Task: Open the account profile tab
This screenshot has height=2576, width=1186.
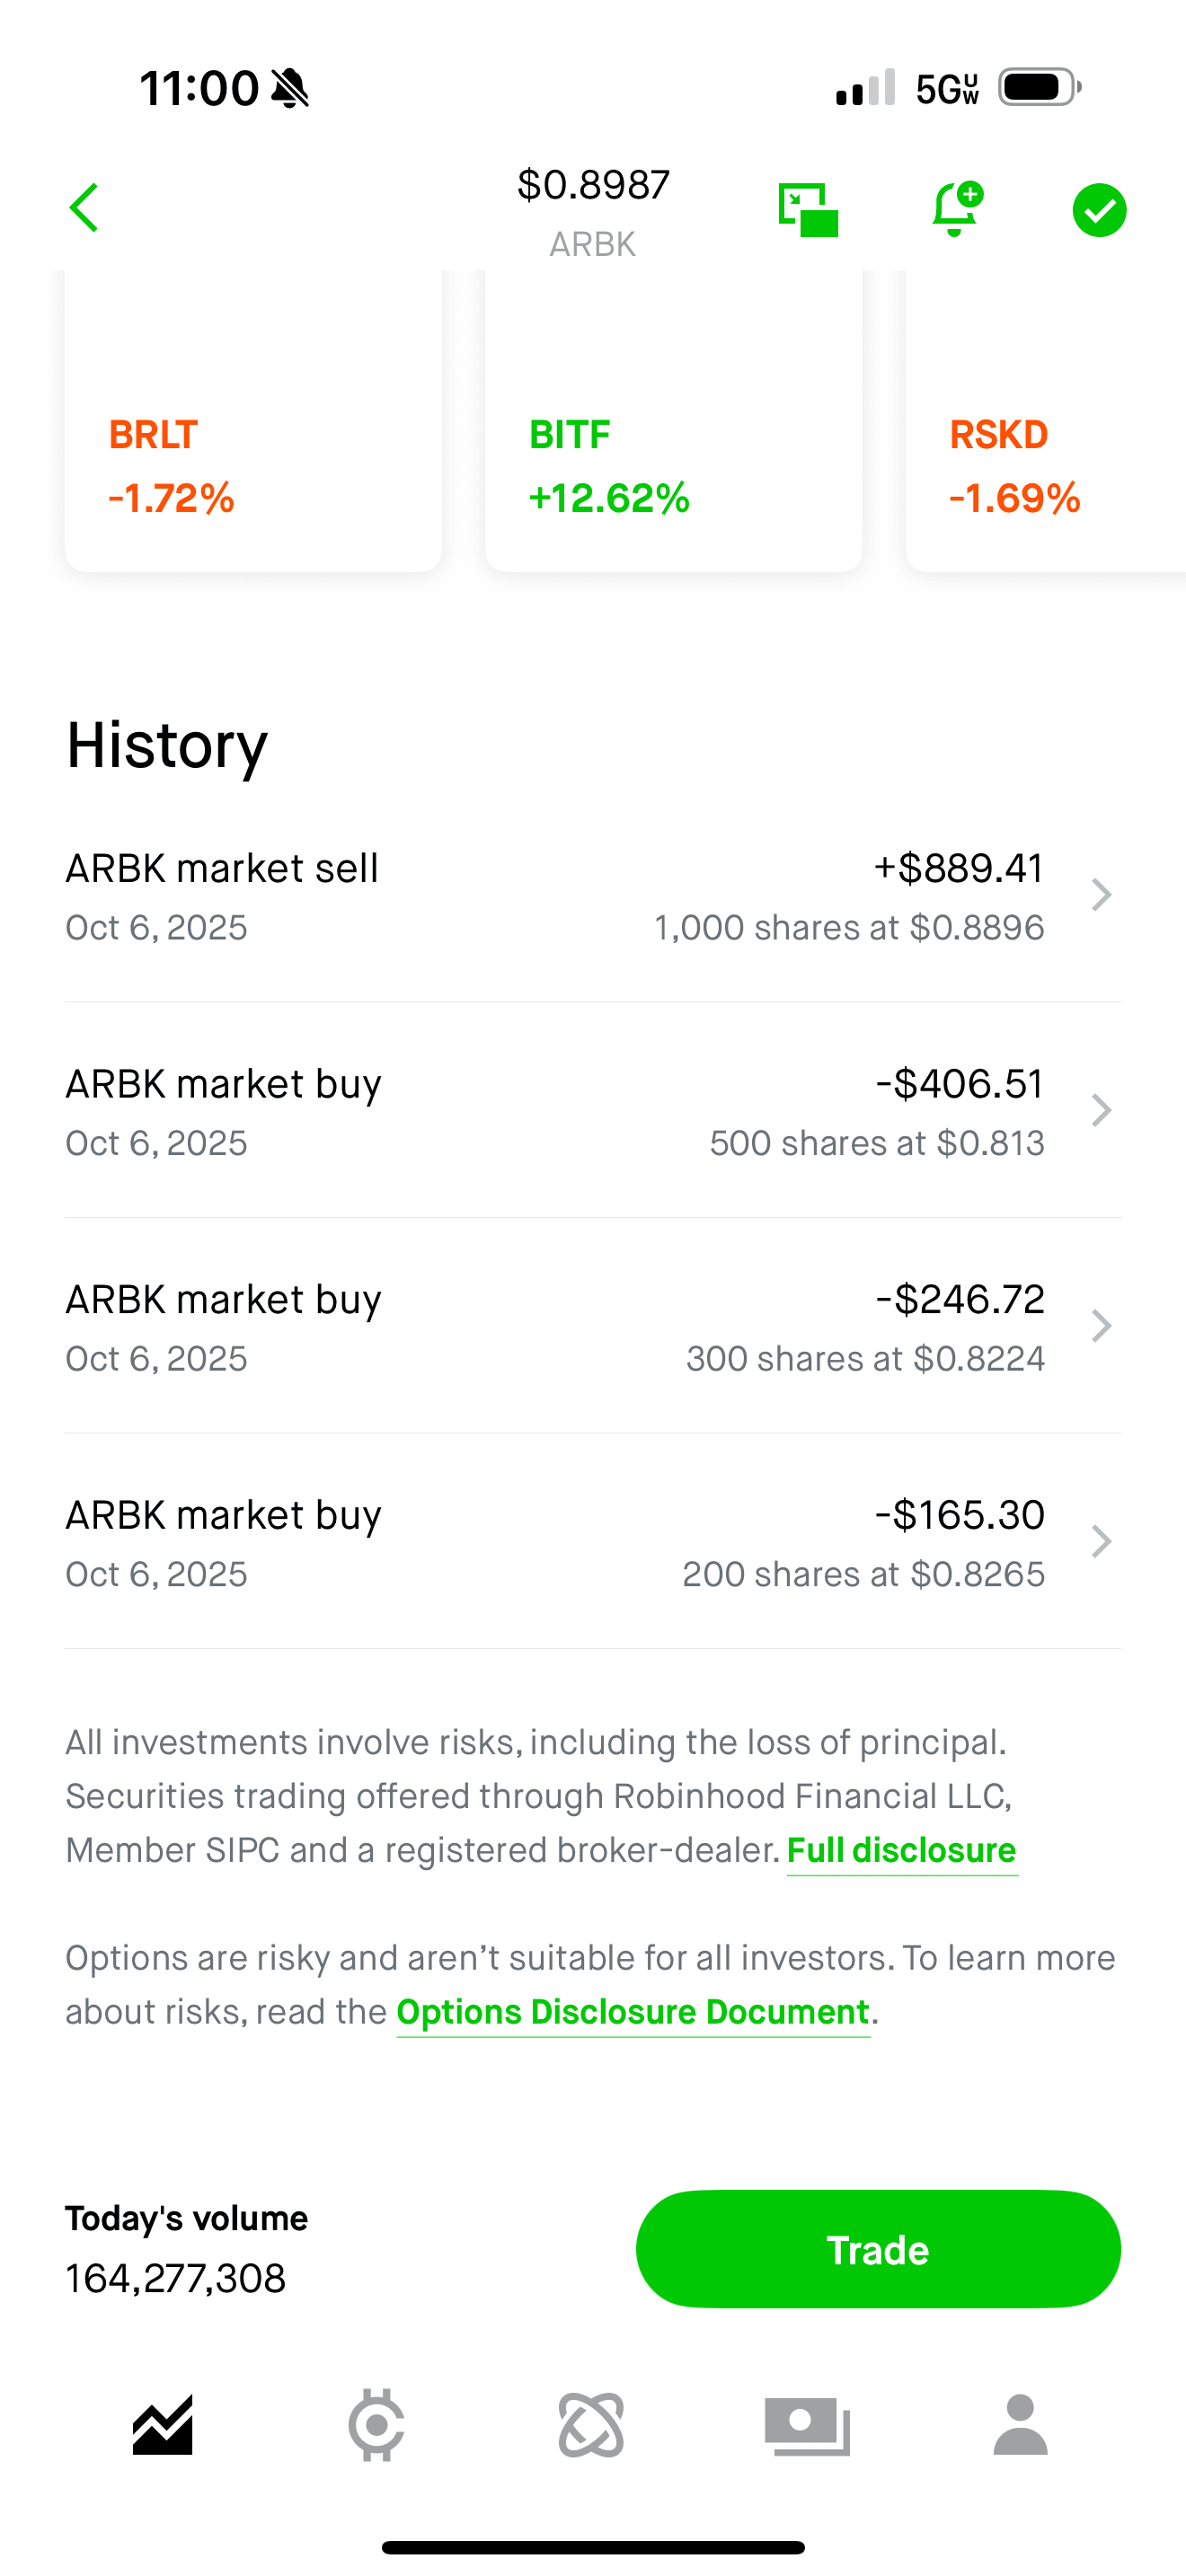Action: (x=1020, y=2425)
